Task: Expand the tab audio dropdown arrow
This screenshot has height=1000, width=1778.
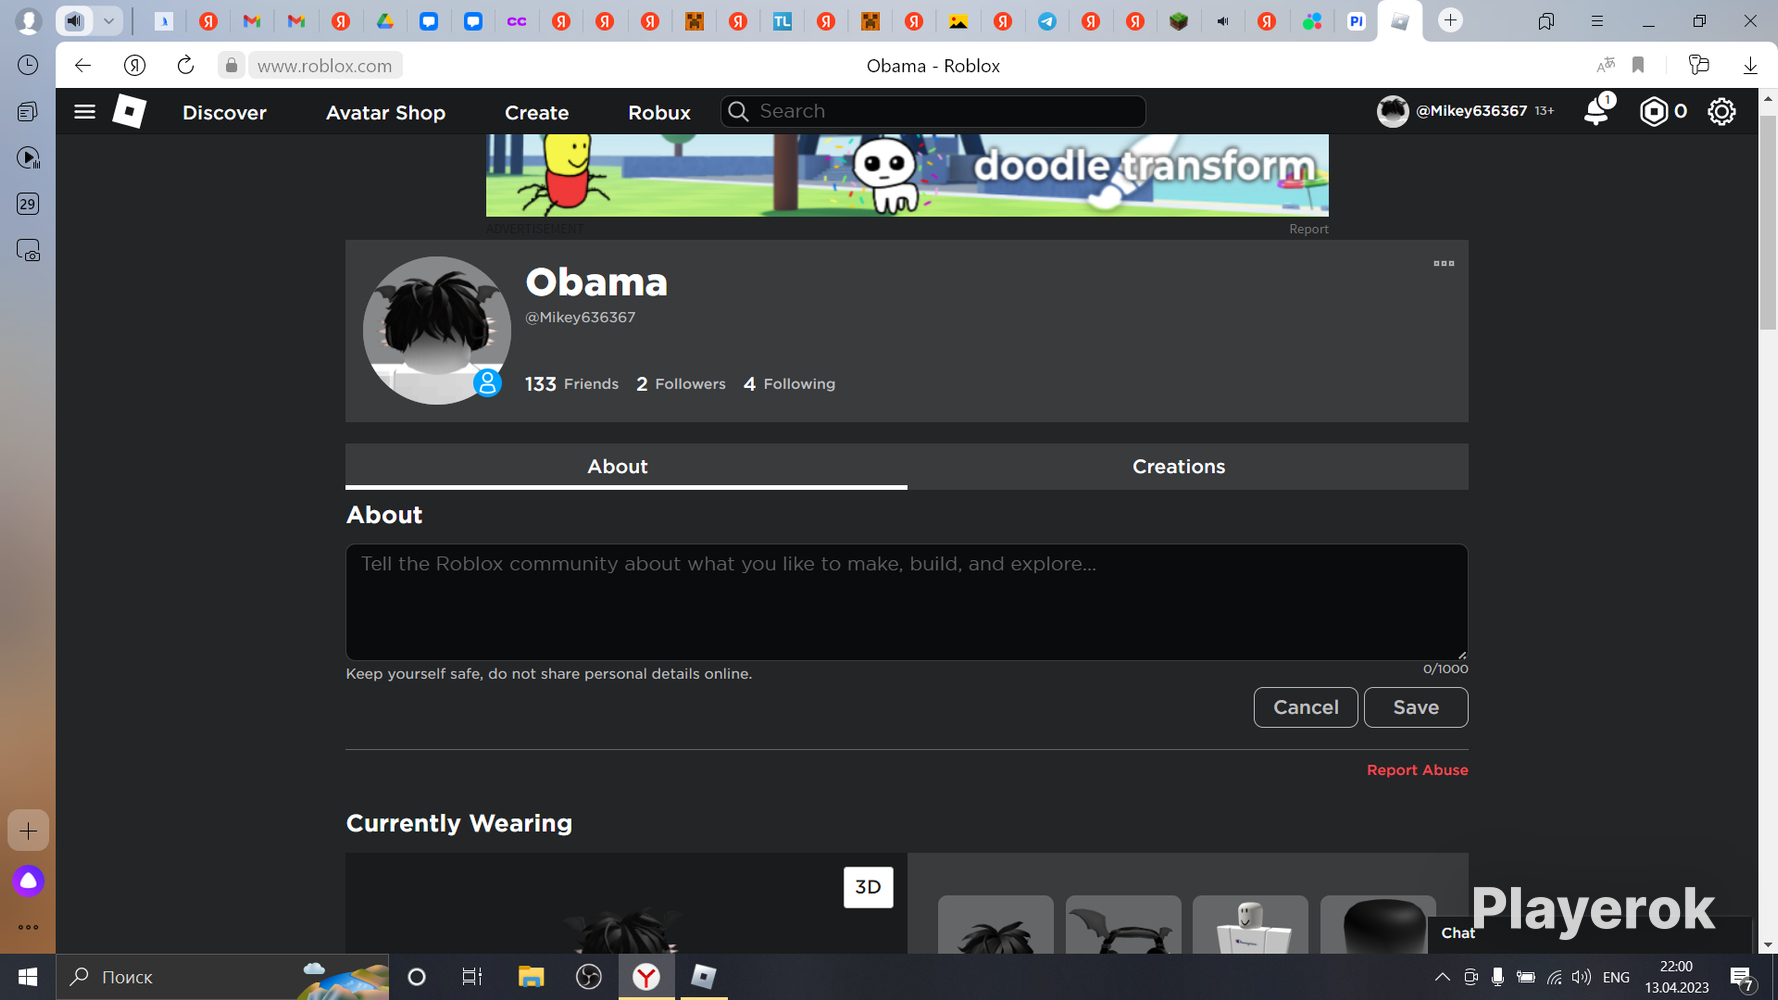Action: pos(109,21)
